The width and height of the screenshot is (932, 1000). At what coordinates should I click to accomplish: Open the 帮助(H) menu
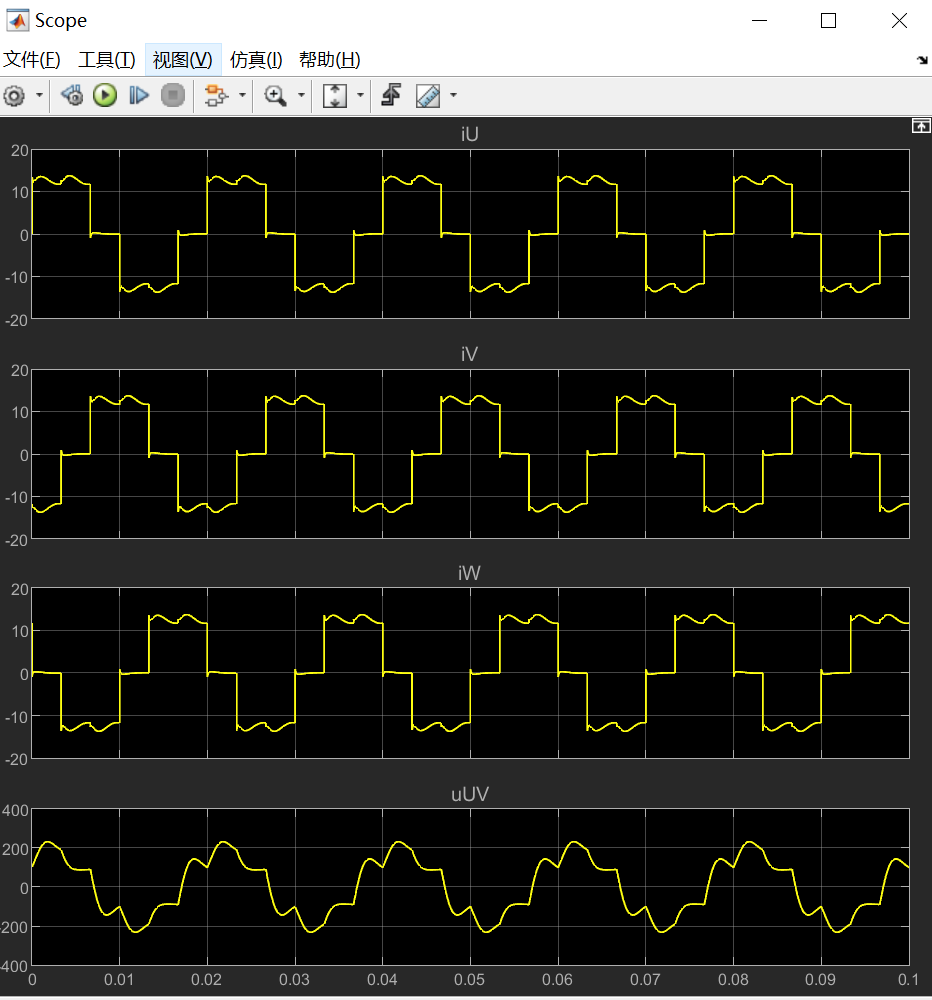[330, 60]
